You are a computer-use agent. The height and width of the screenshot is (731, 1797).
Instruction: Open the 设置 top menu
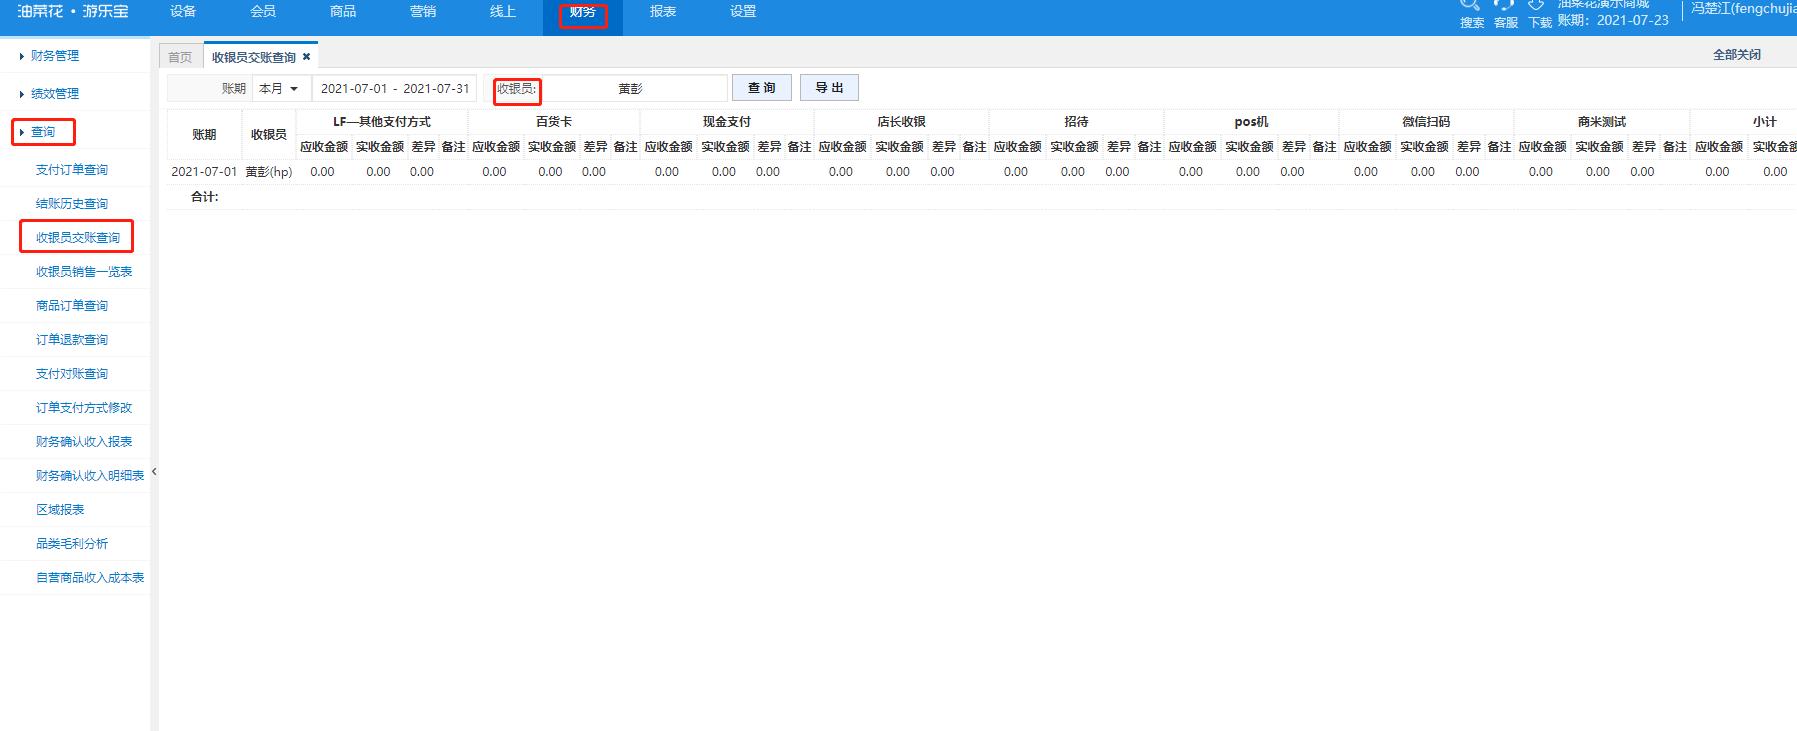pos(743,12)
